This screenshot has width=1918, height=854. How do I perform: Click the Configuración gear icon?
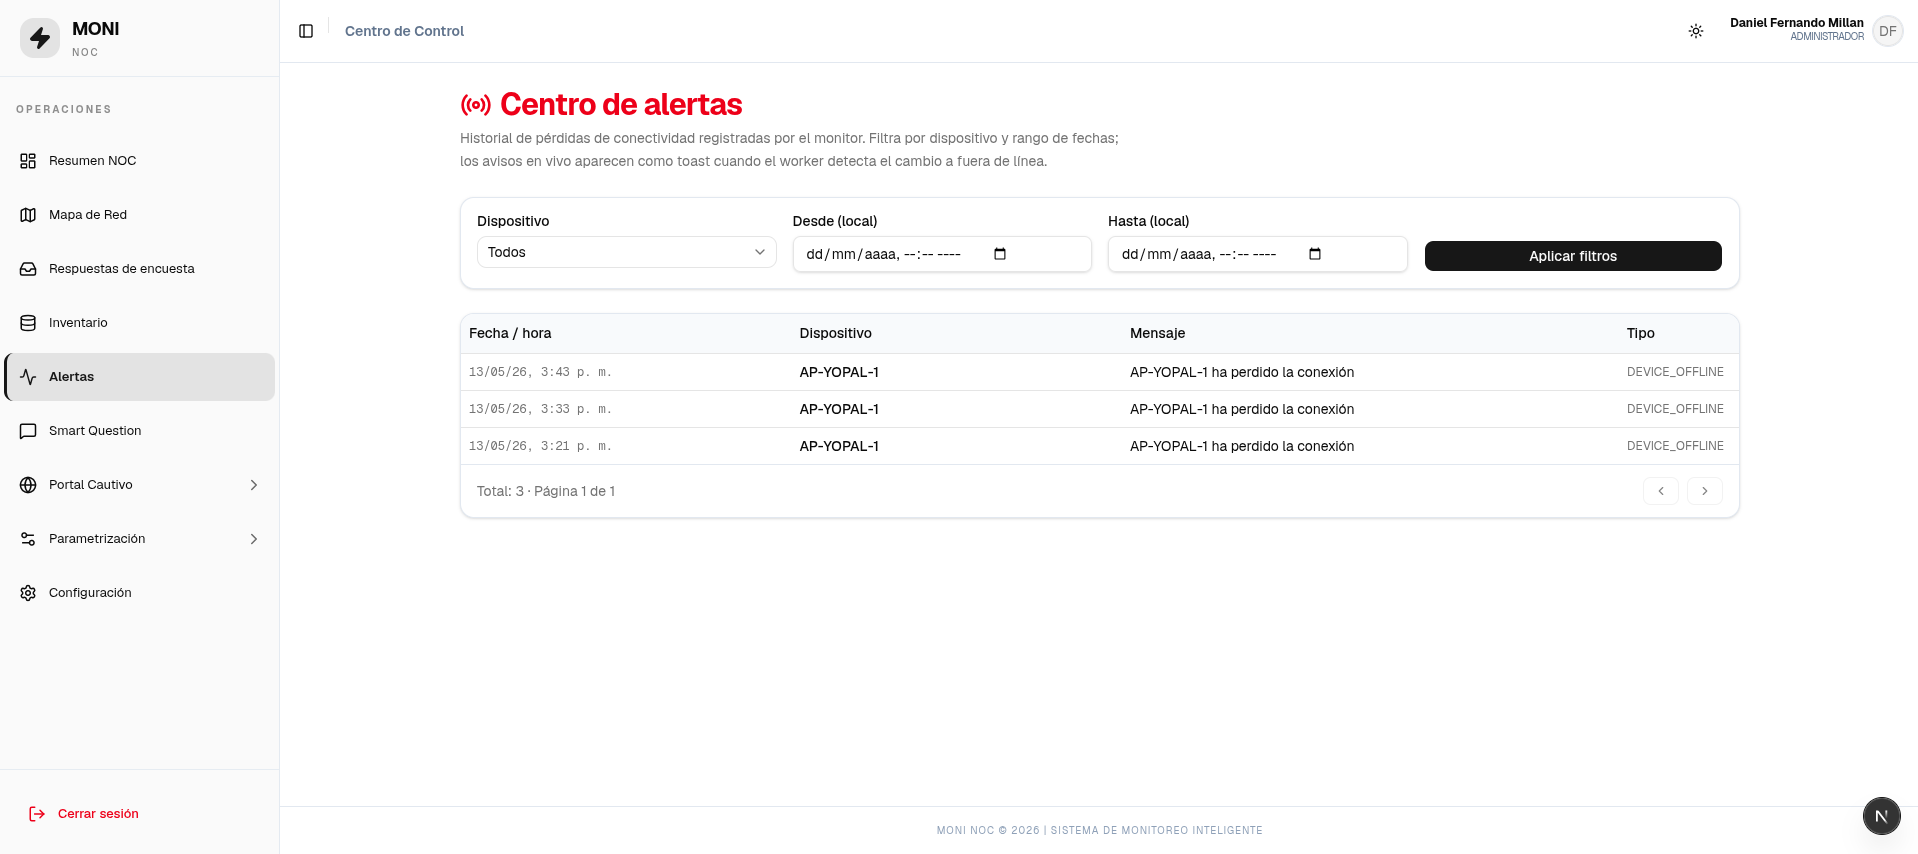[28, 593]
